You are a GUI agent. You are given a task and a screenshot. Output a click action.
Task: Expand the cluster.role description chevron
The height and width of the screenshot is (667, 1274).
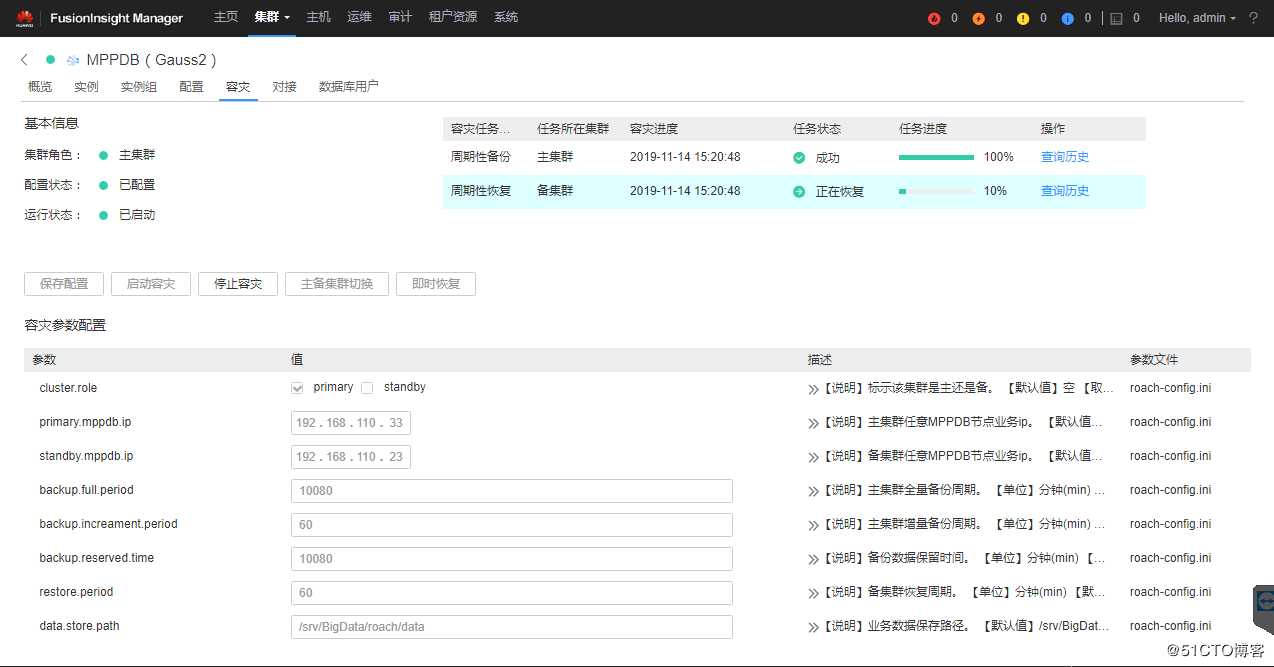pos(814,387)
